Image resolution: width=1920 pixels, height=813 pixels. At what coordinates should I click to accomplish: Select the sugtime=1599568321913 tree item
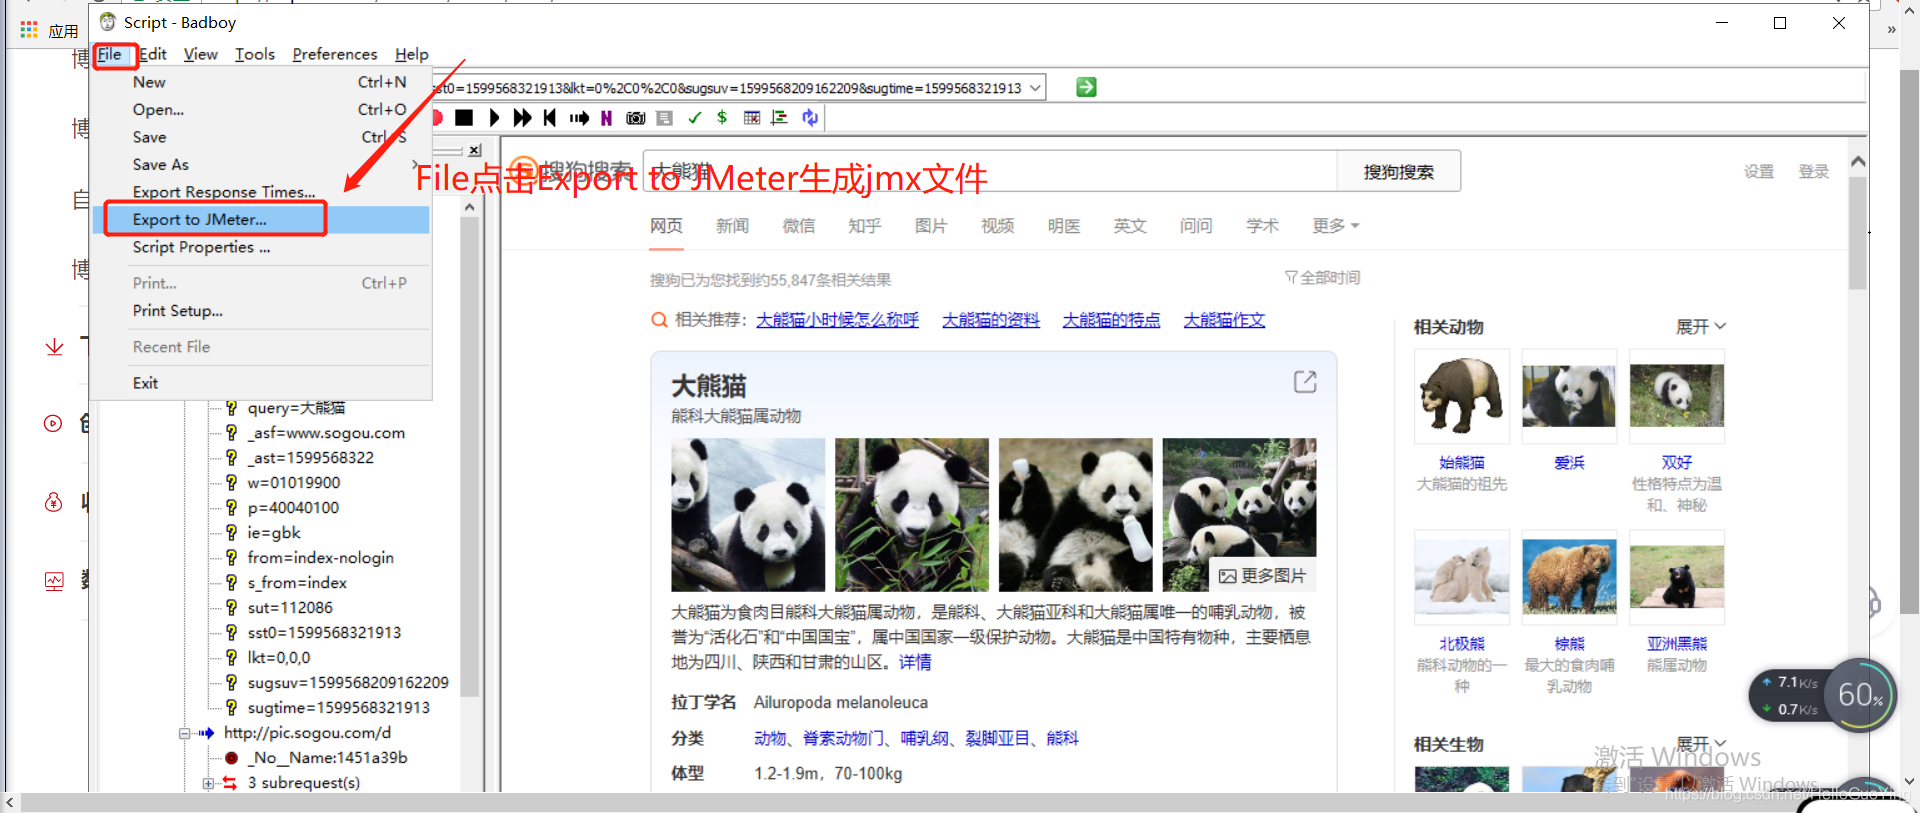click(x=339, y=708)
